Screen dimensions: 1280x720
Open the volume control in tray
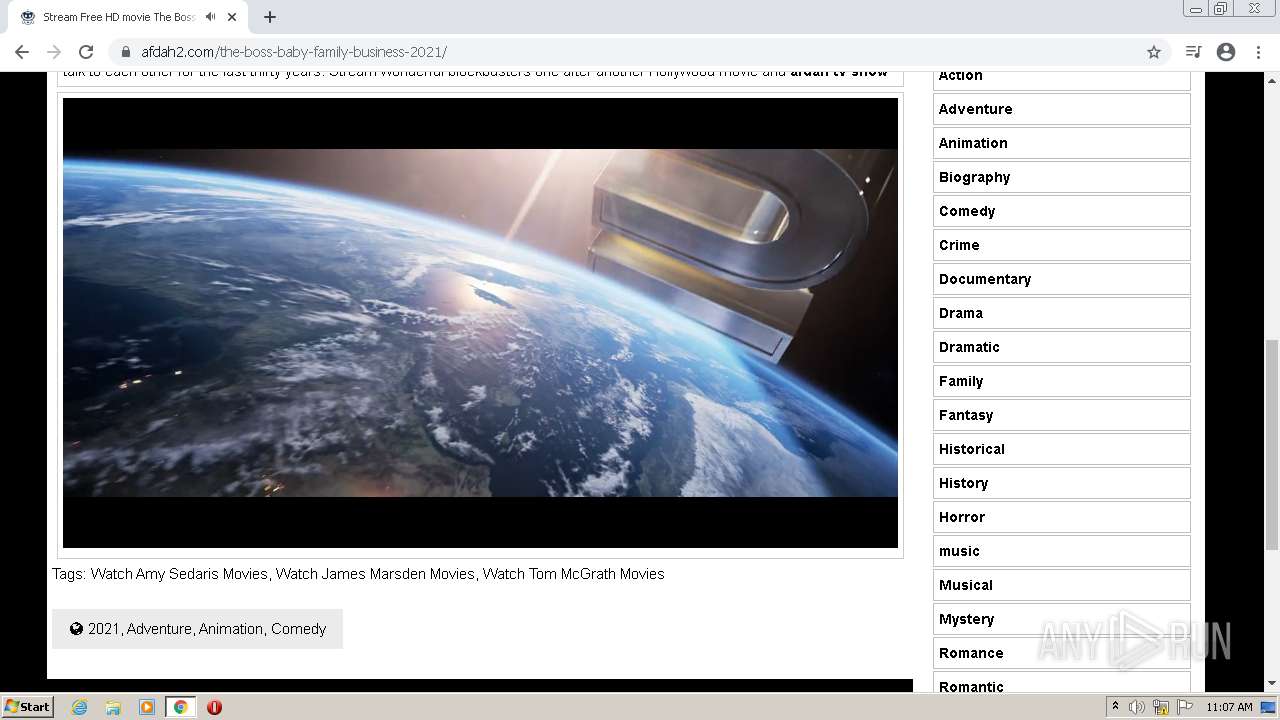(1137, 707)
